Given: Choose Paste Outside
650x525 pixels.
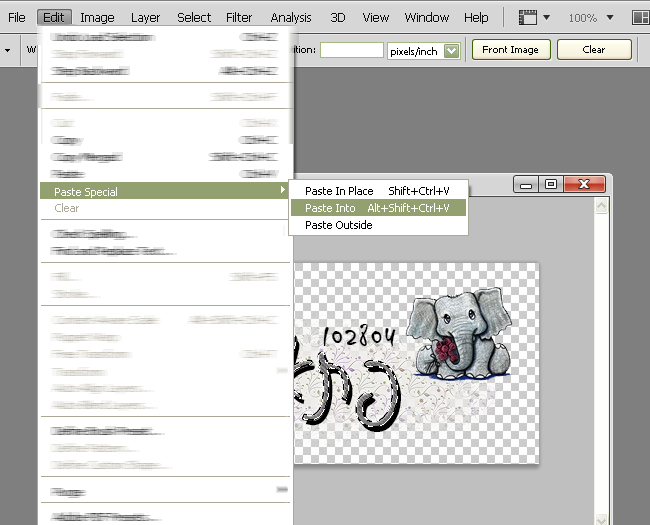Looking at the screenshot, I should [x=378, y=225].
